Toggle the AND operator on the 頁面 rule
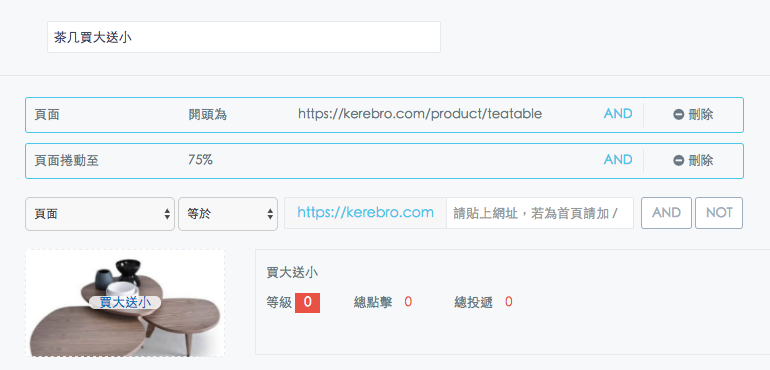This screenshot has width=770, height=370. coord(618,114)
